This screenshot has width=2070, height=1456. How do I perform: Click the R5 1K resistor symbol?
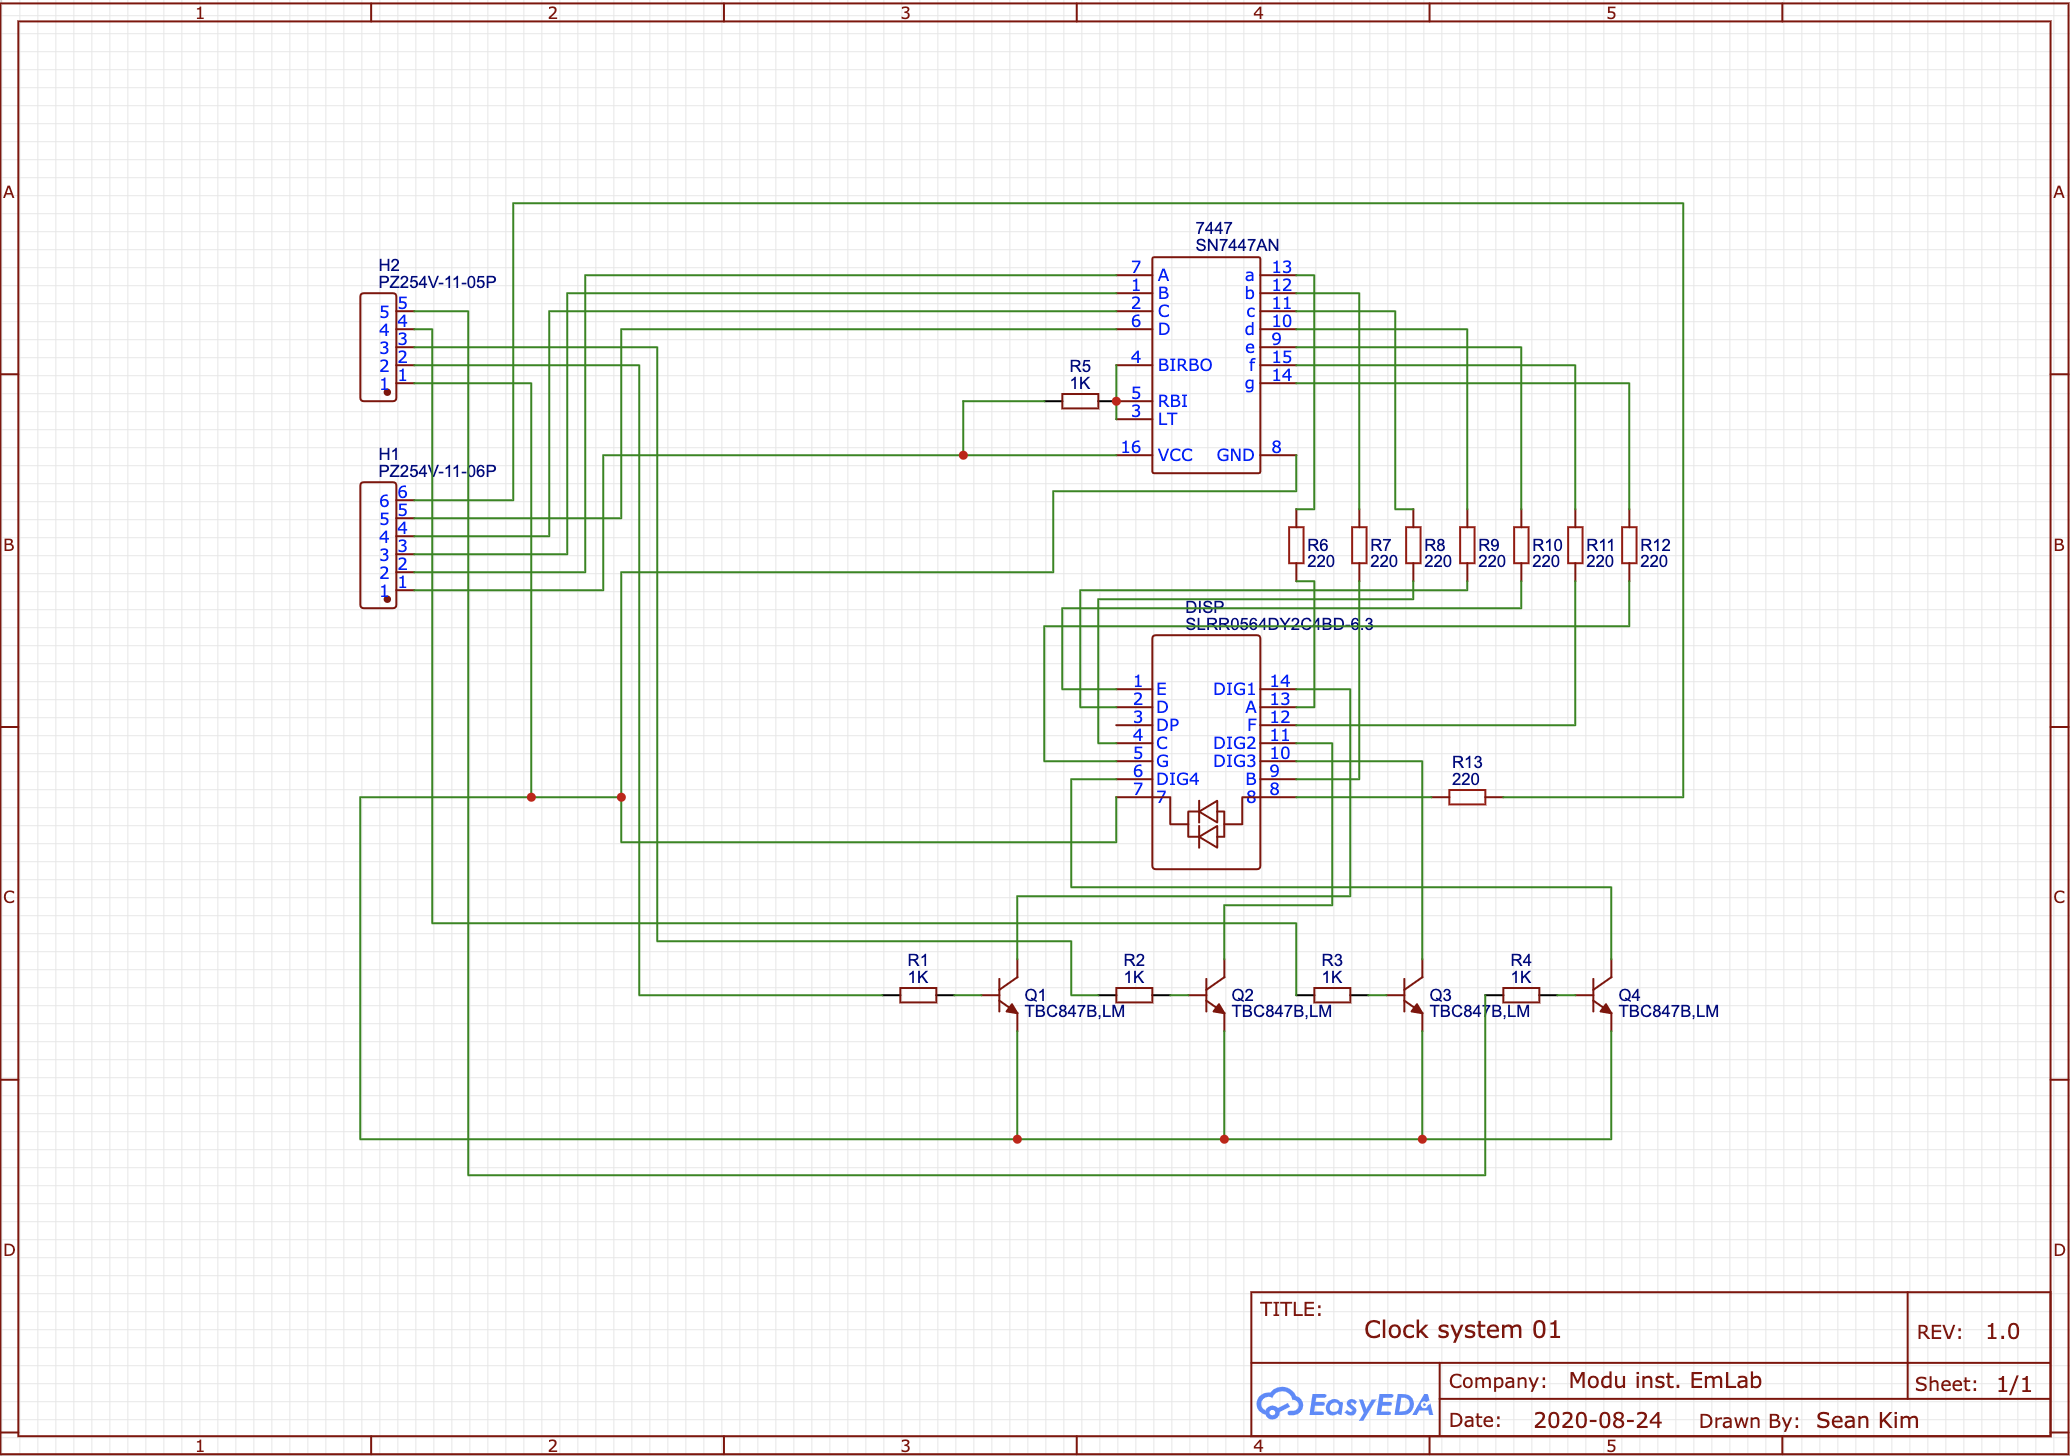click(1080, 401)
